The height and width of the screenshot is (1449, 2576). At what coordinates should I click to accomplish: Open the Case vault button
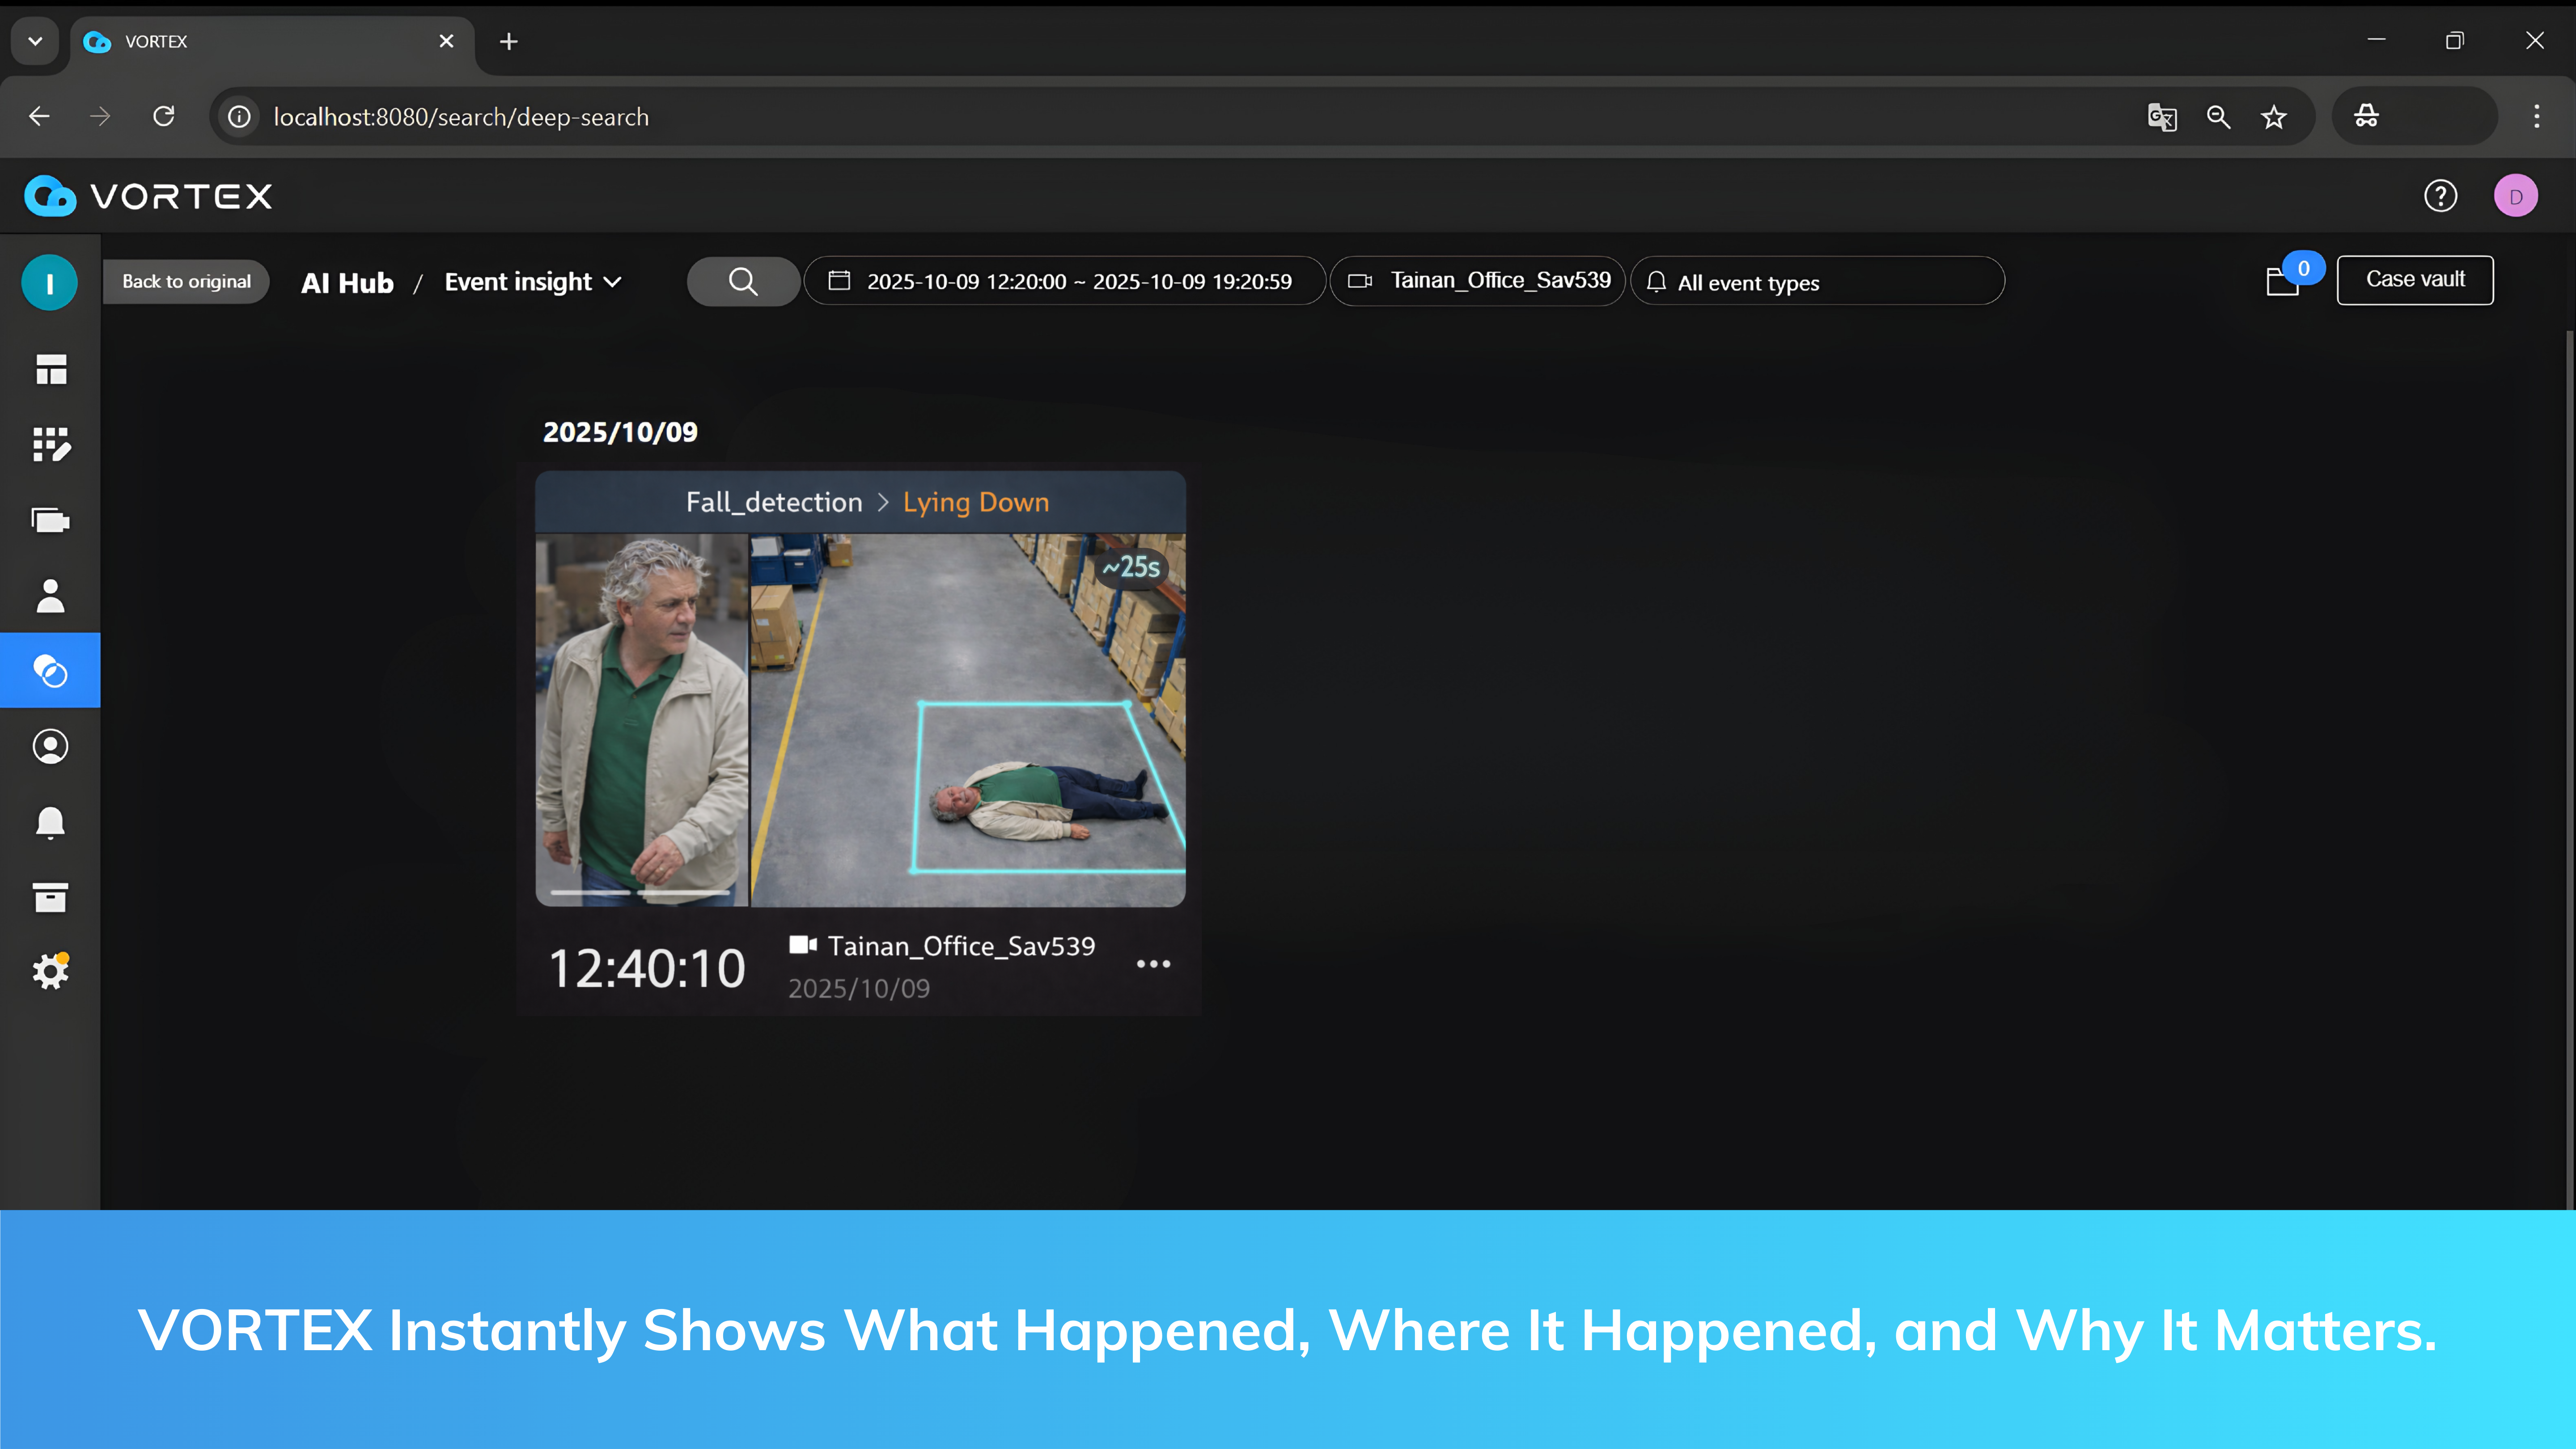pos(2414,280)
